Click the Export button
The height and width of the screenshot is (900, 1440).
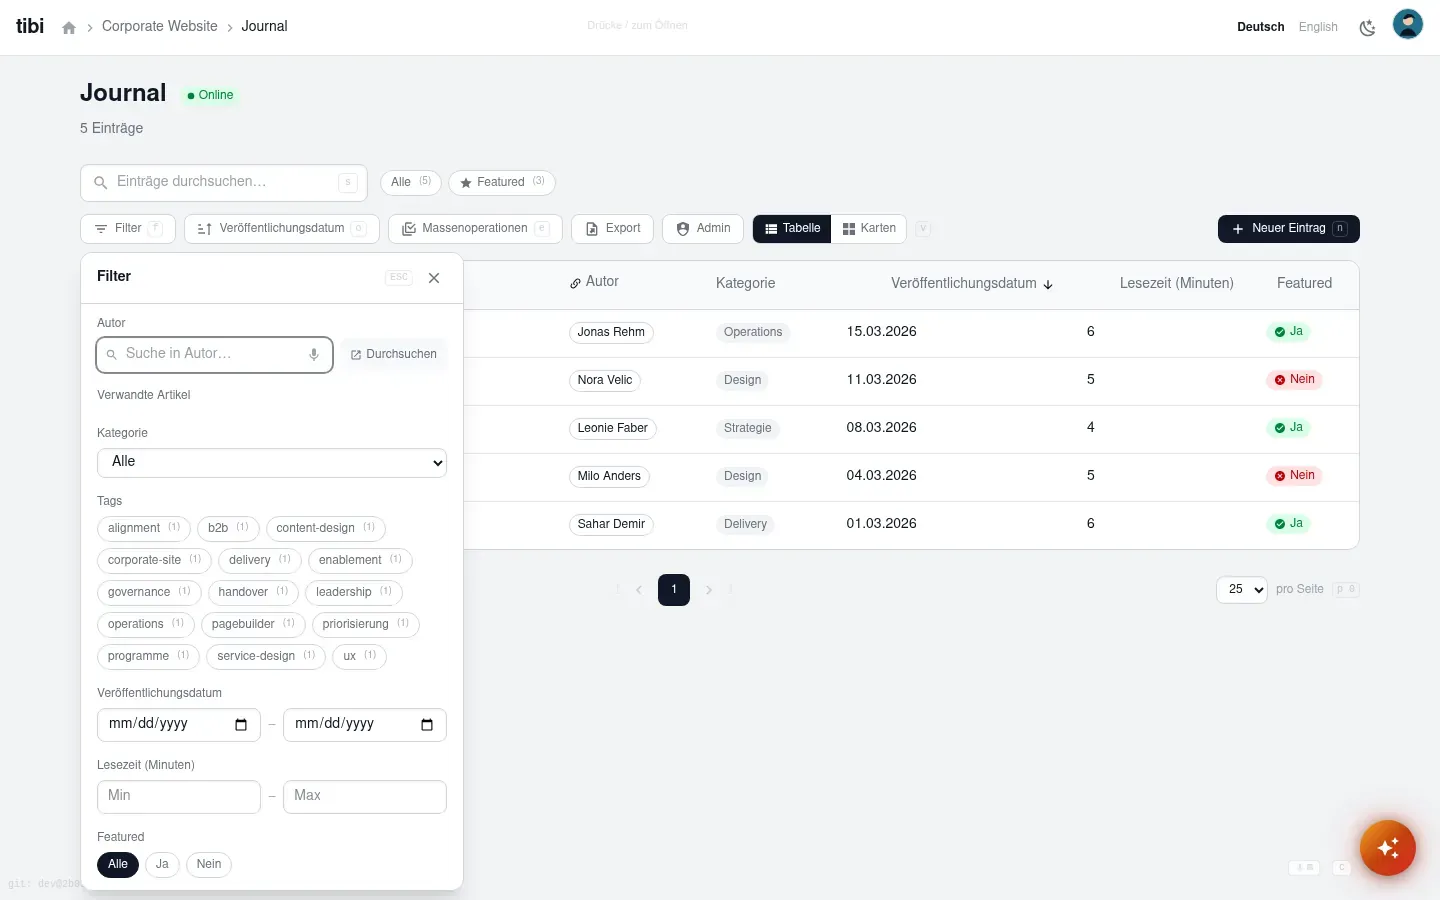612,229
